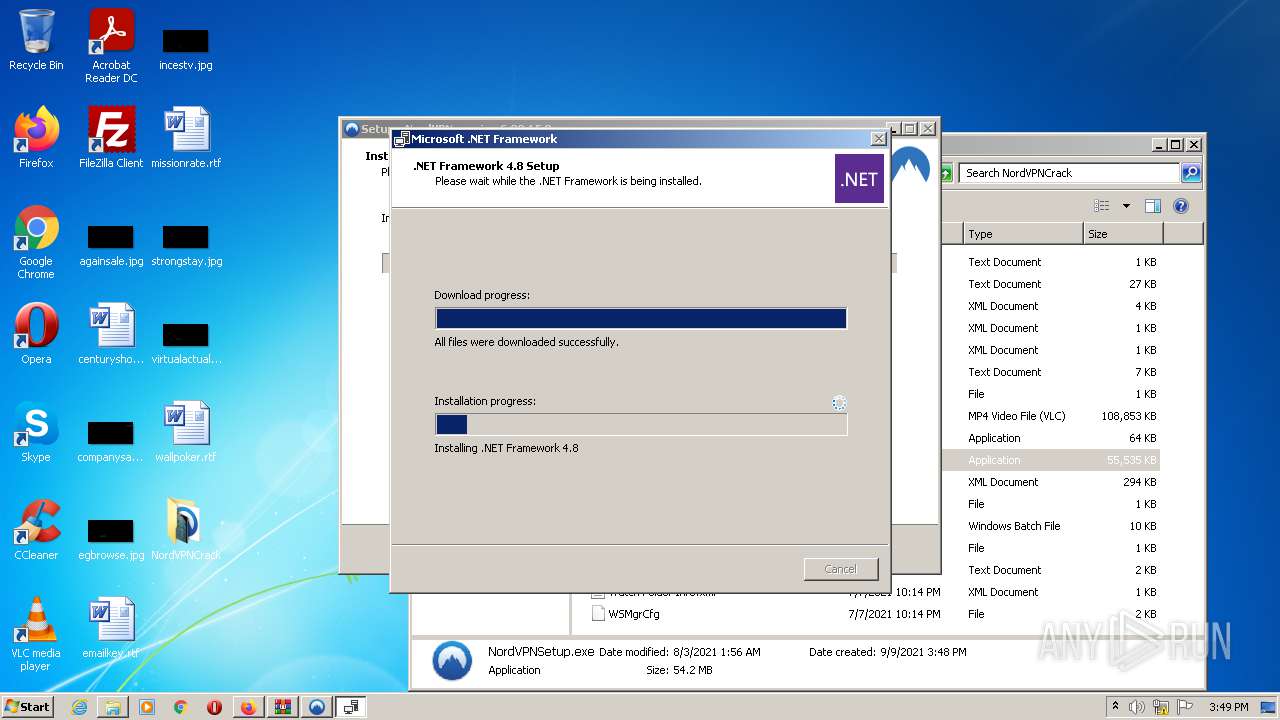1280x720 pixels.
Task: Open Action Center flag in system tray
Action: 1184,707
